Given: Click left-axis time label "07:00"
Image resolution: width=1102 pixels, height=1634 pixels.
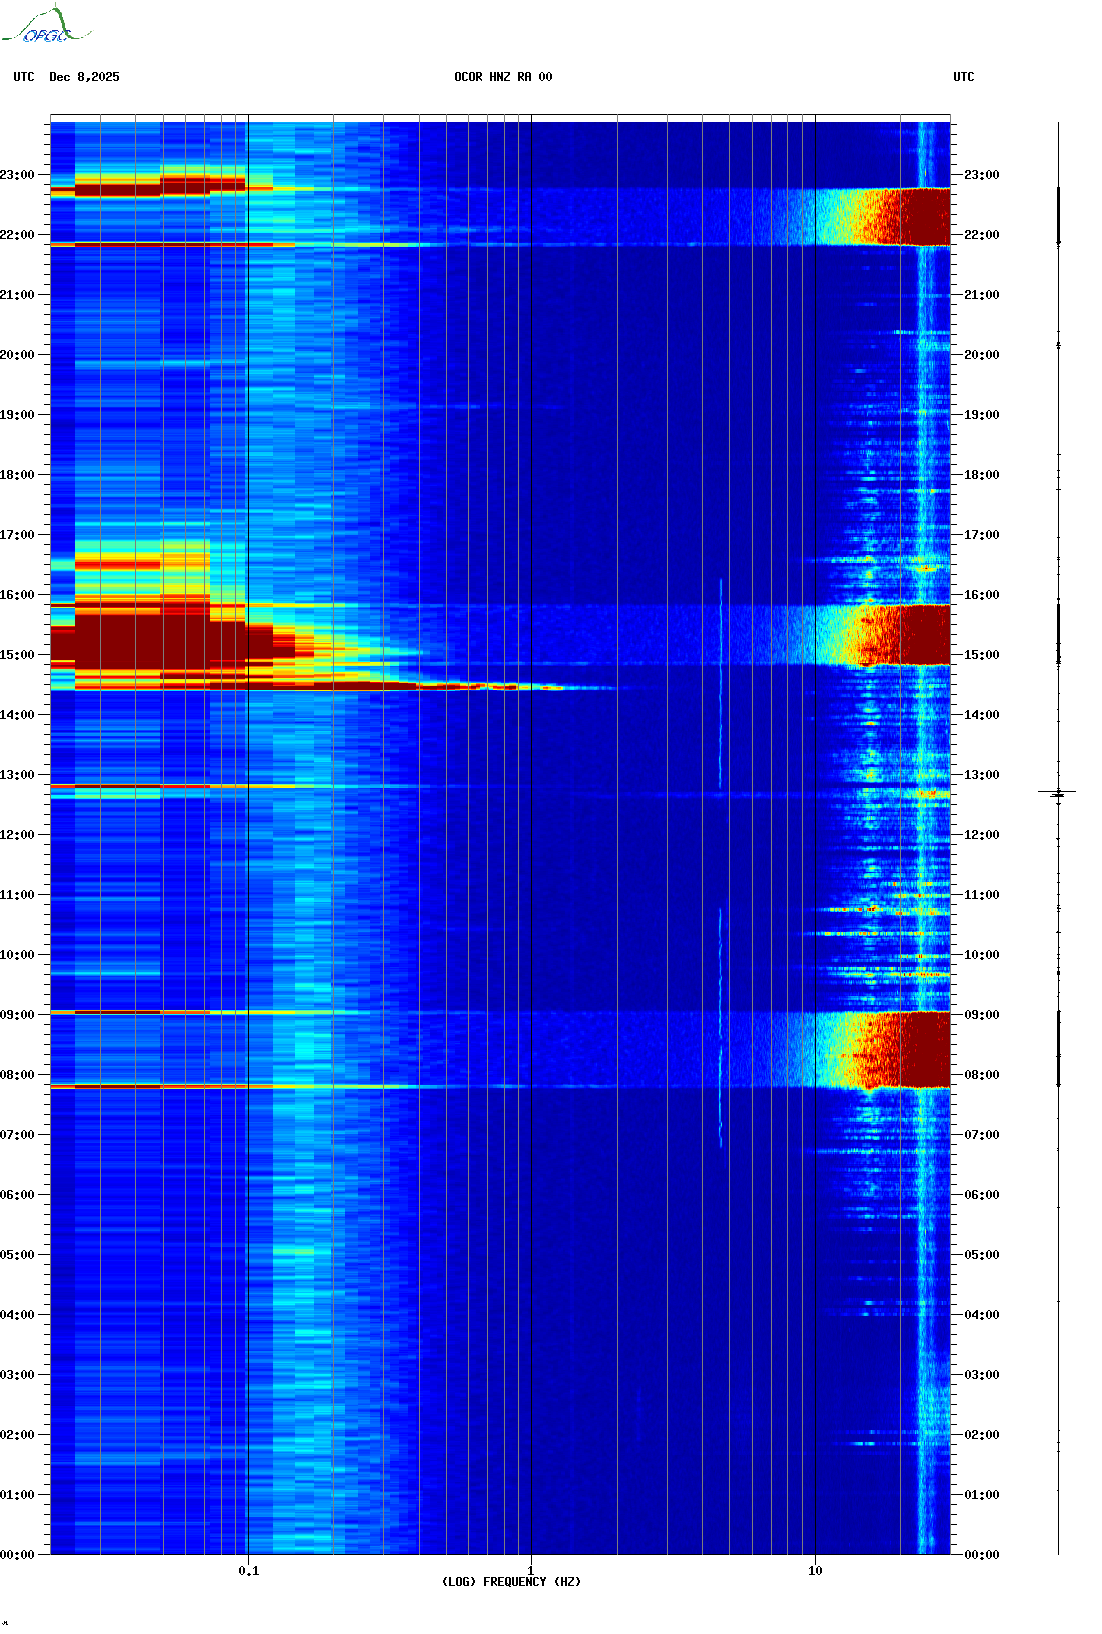Looking at the screenshot, I should coord(17,1135).
